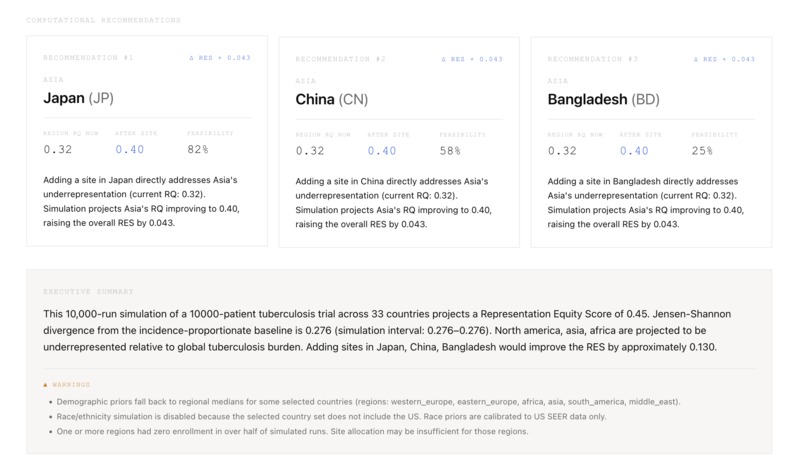Click the 25% feasibility value for Bangladesh

(x=702, y=151)
